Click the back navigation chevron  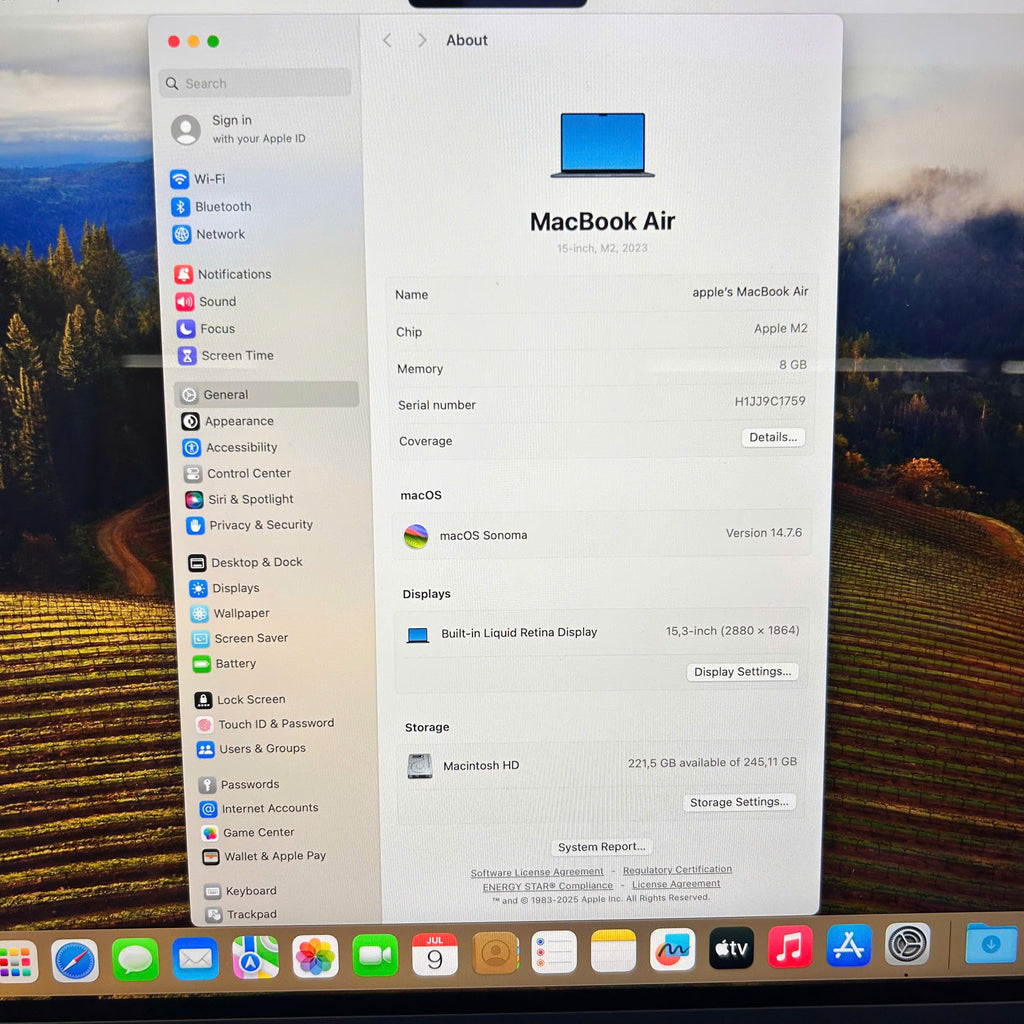387,40
